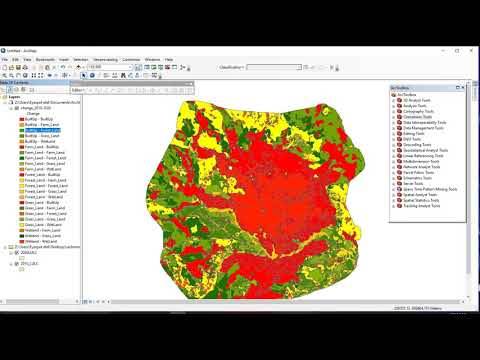Select the Network Analyst Tools toolbox row

click(421, 167)
